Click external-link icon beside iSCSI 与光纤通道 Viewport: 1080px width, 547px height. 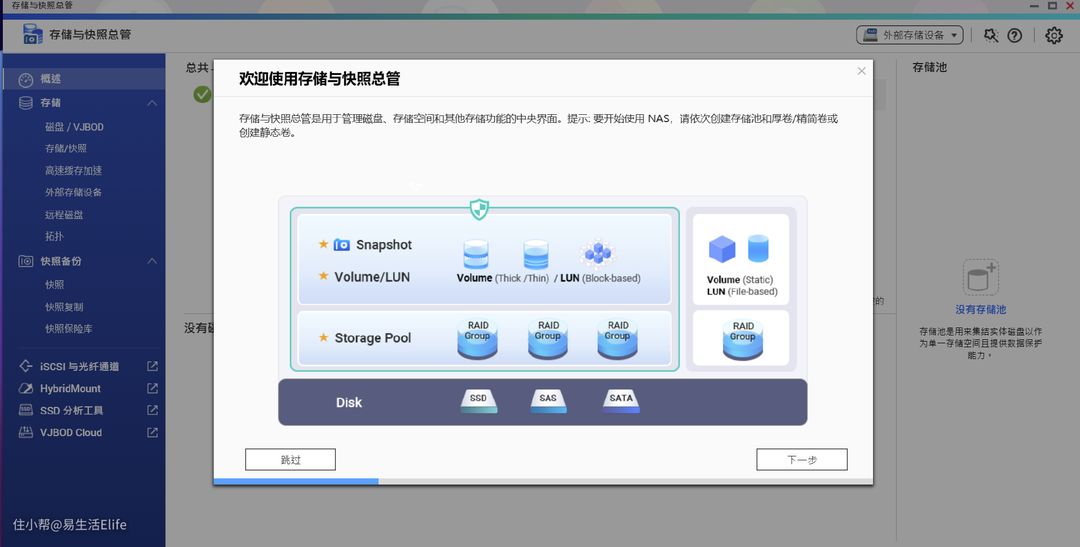click(x=152, y=367)
